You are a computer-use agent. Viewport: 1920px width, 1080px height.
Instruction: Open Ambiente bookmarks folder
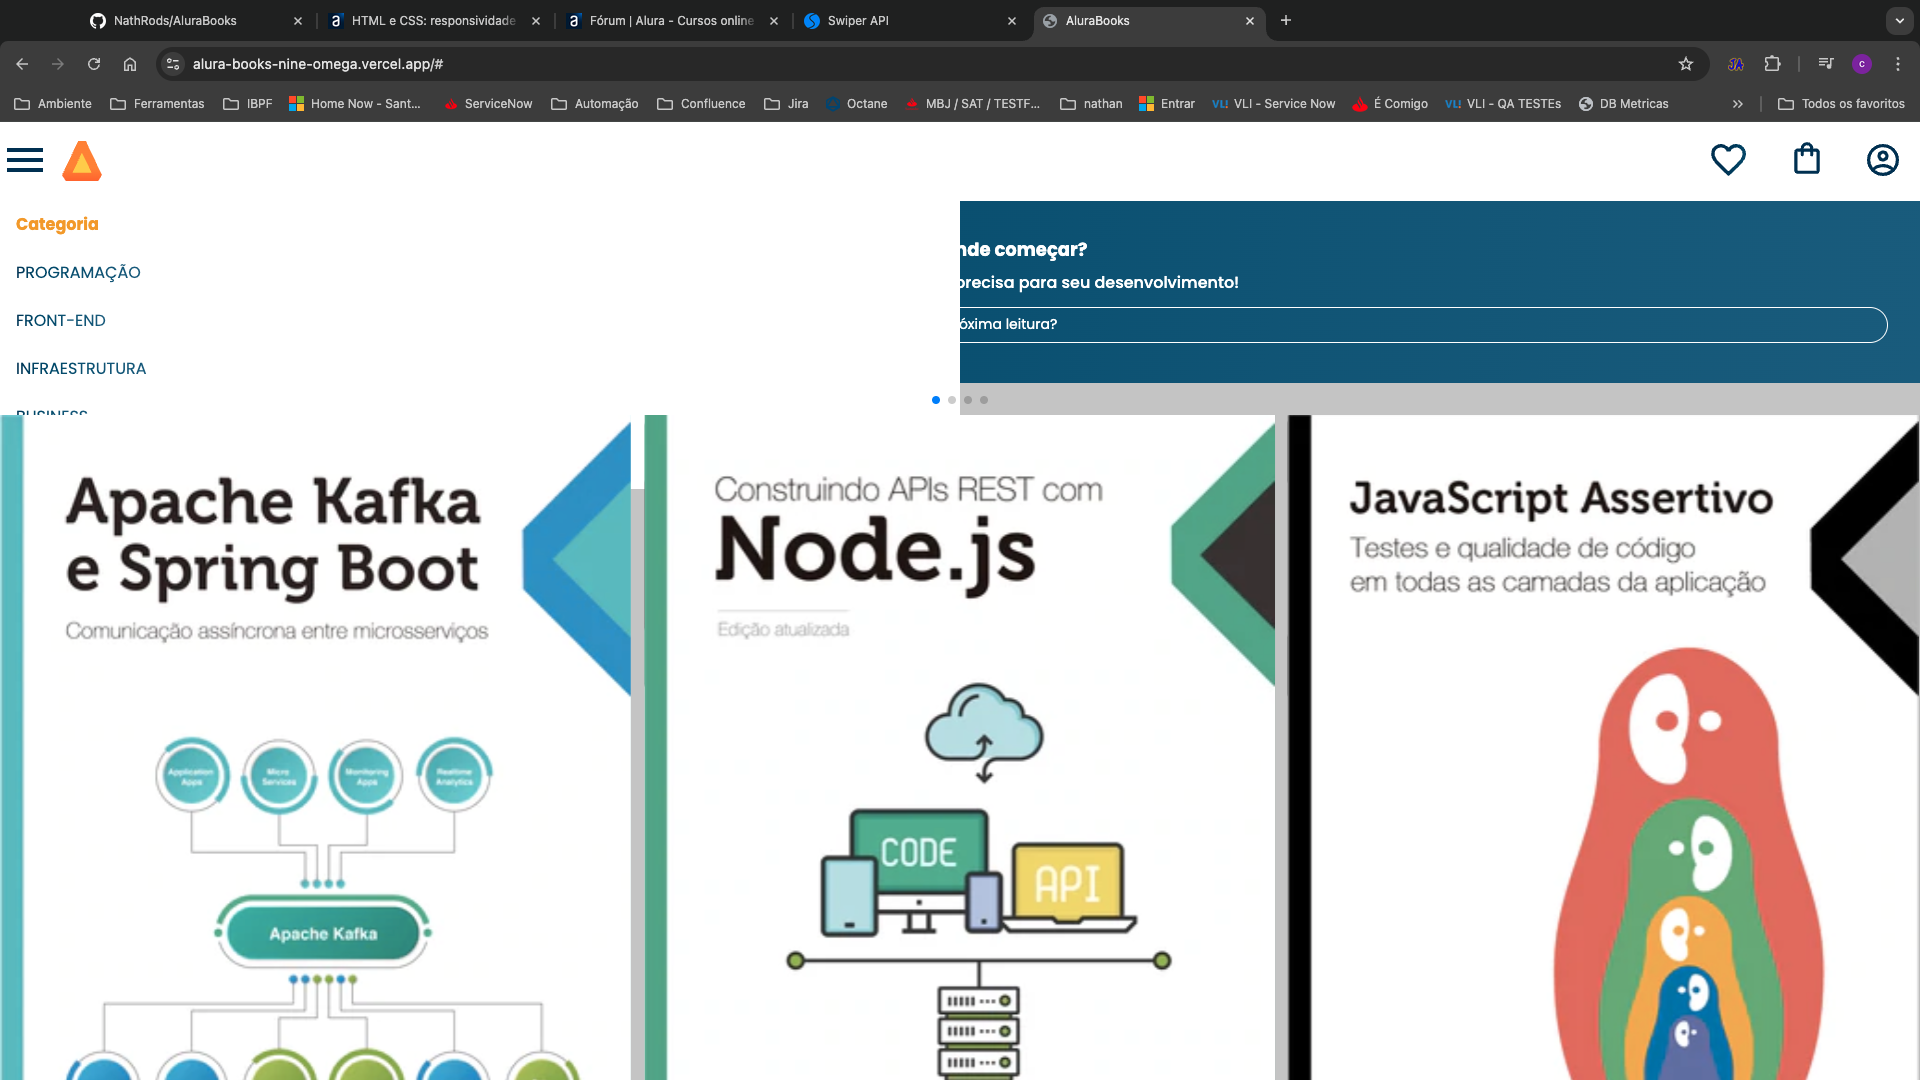click(53, 104)
